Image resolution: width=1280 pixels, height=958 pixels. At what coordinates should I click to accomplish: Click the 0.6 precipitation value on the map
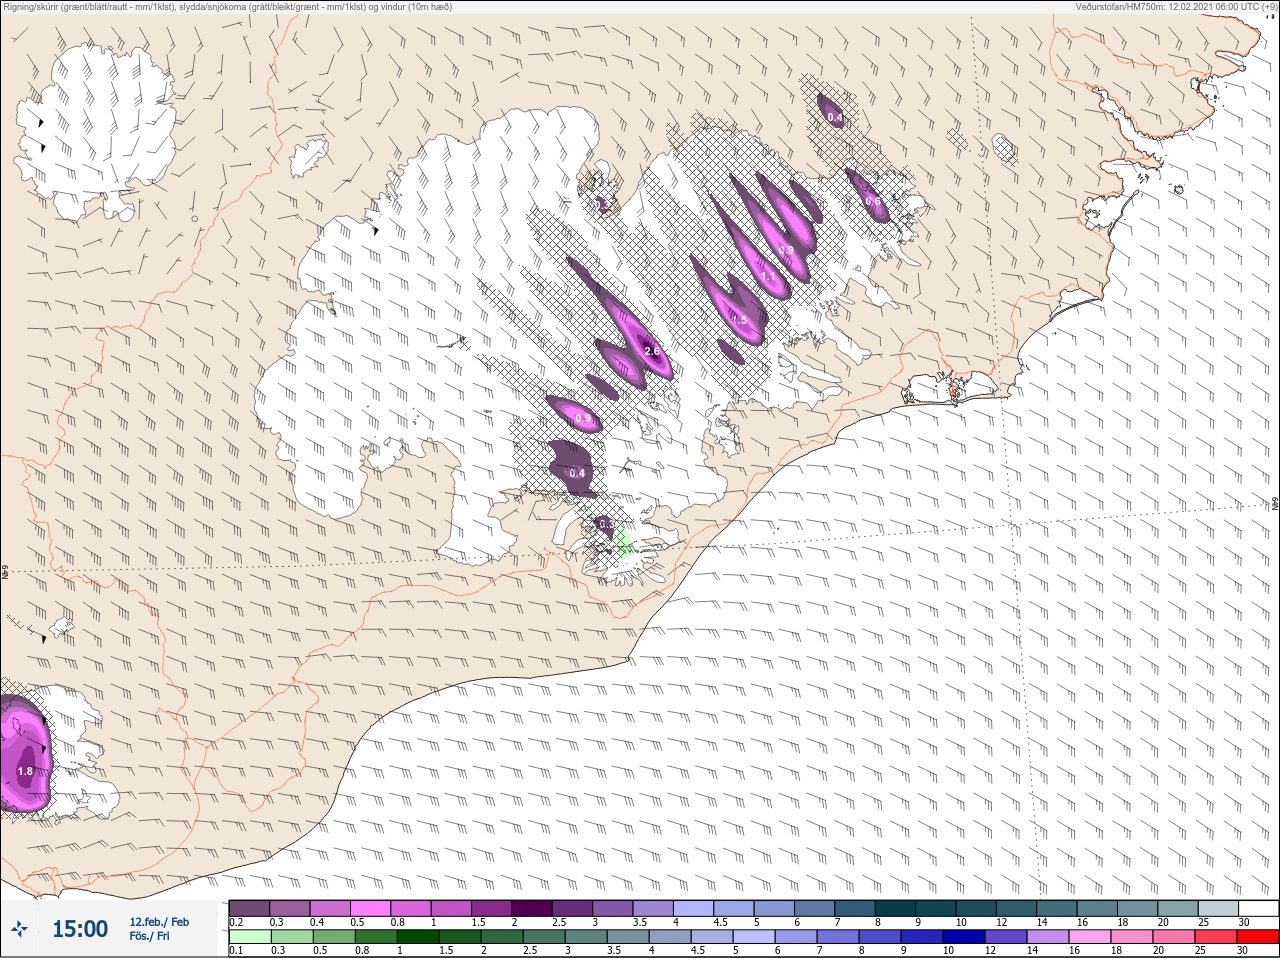(873, 201)
